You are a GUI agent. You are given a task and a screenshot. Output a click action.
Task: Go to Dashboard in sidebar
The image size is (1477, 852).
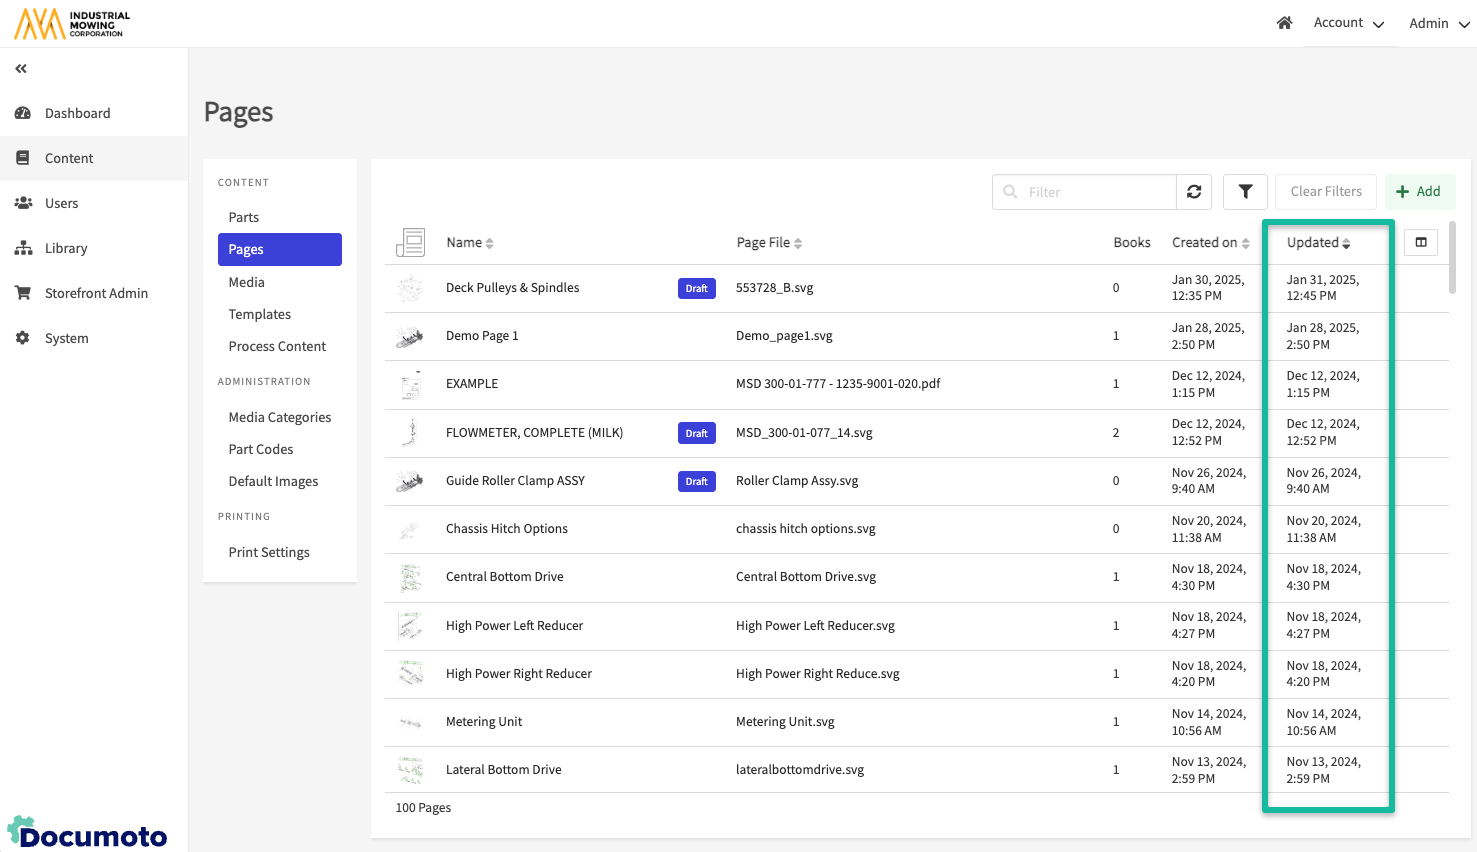coord(77,113)
